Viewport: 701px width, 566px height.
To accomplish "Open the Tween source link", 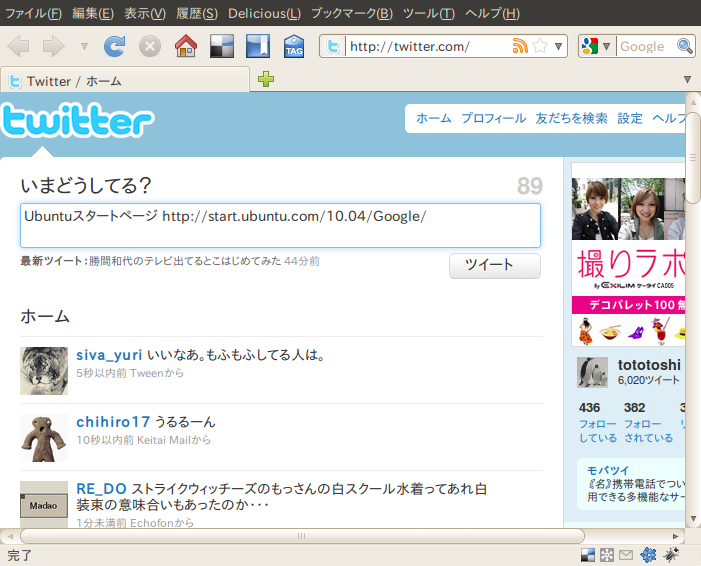I will tap(147, 373).
